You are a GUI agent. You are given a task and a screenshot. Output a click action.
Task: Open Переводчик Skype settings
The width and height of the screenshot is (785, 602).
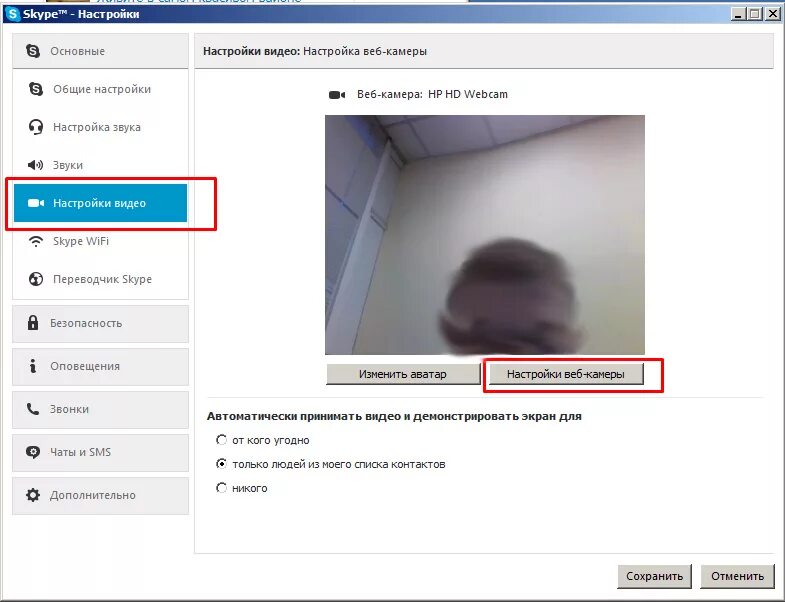[x=101, y=279]
